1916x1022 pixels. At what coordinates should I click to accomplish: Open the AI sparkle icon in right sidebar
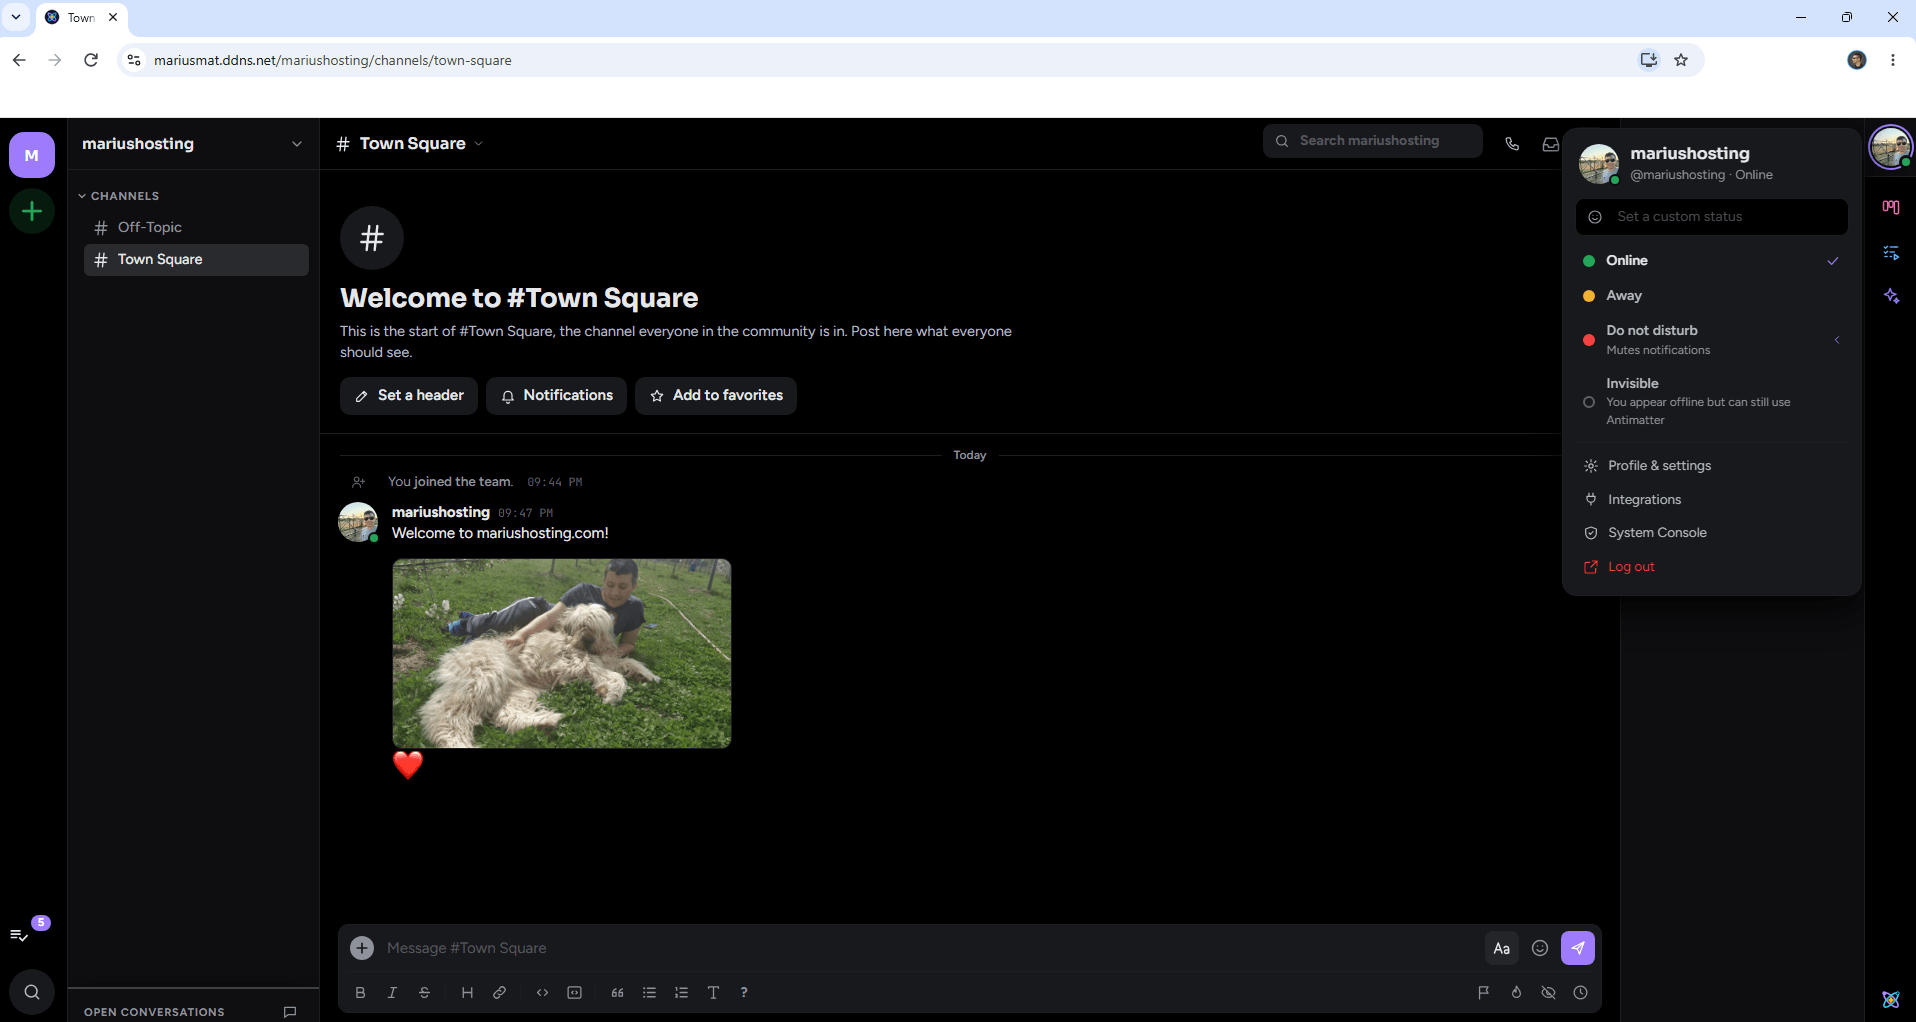click(x=1891, y=296)
